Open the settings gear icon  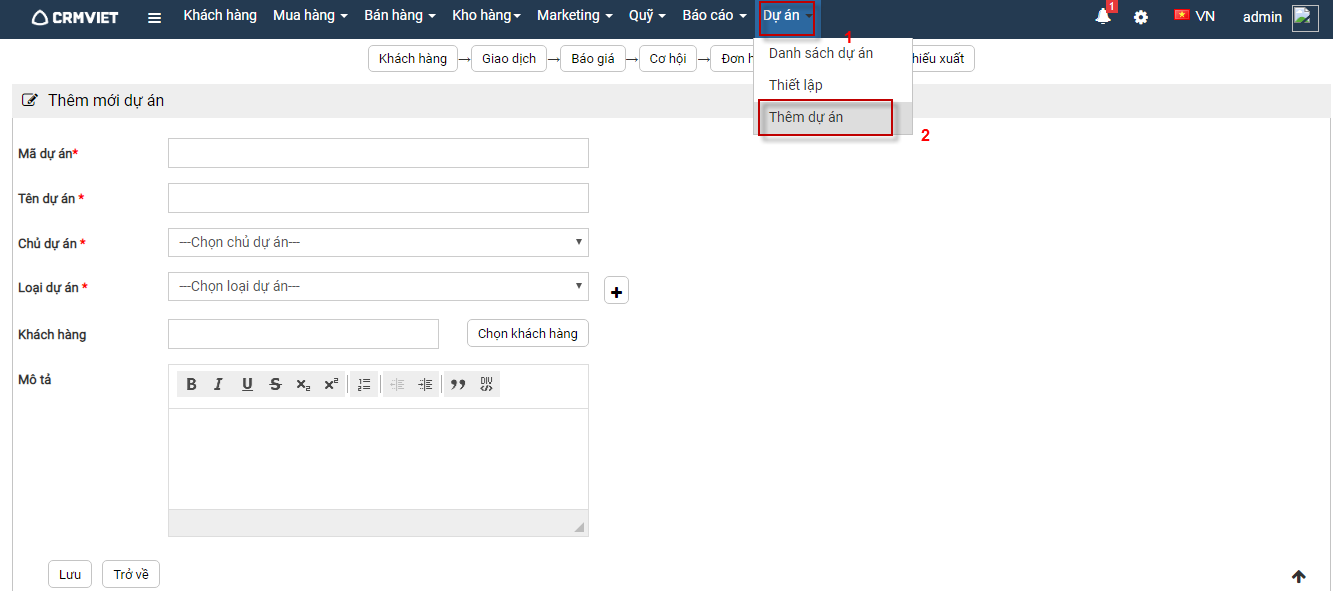tap(1141, 17)
